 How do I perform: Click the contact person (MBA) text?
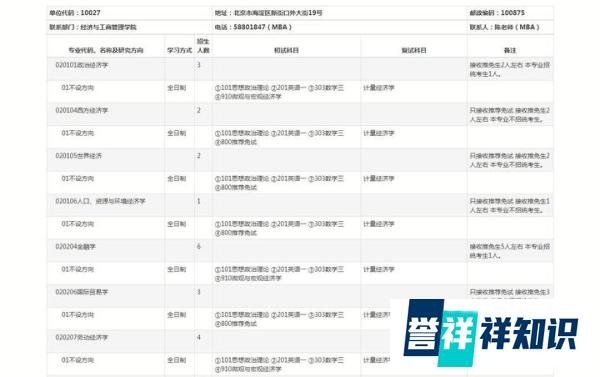point(504,27)
